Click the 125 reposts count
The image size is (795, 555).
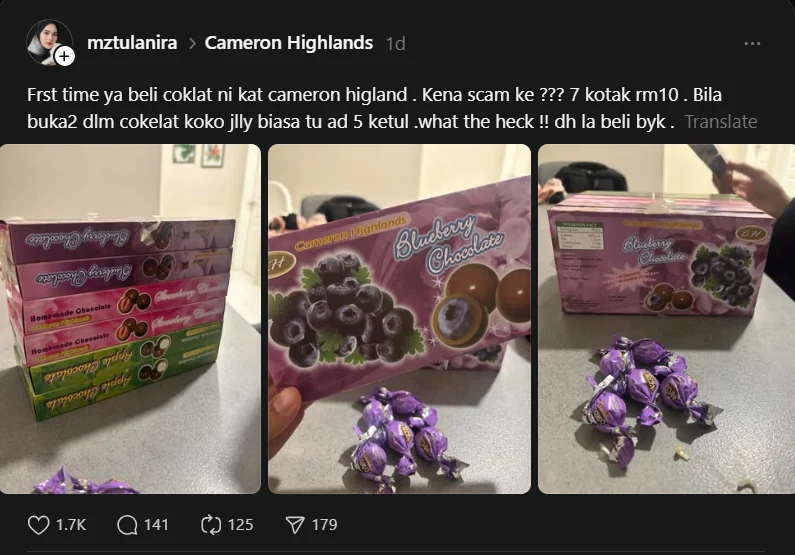[x=240, y=525]
